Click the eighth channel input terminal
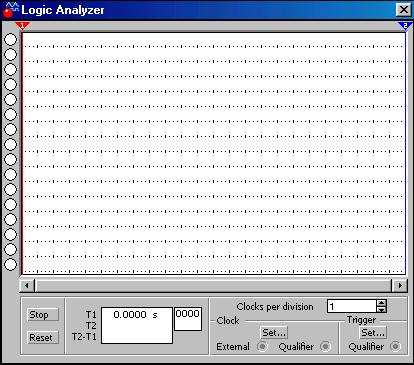The image size is (414, 365). tap(10, 144)
